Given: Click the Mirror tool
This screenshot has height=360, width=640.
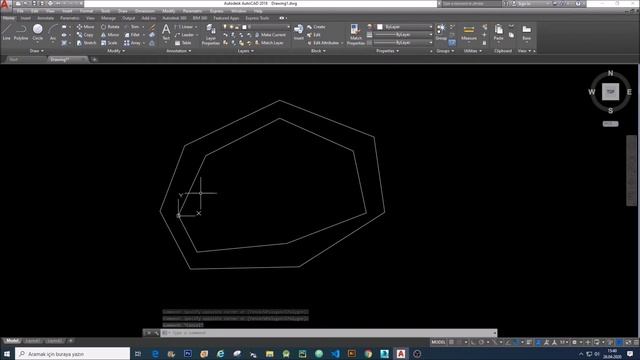Looking at the screenshot, I should (x=110, y=35).
